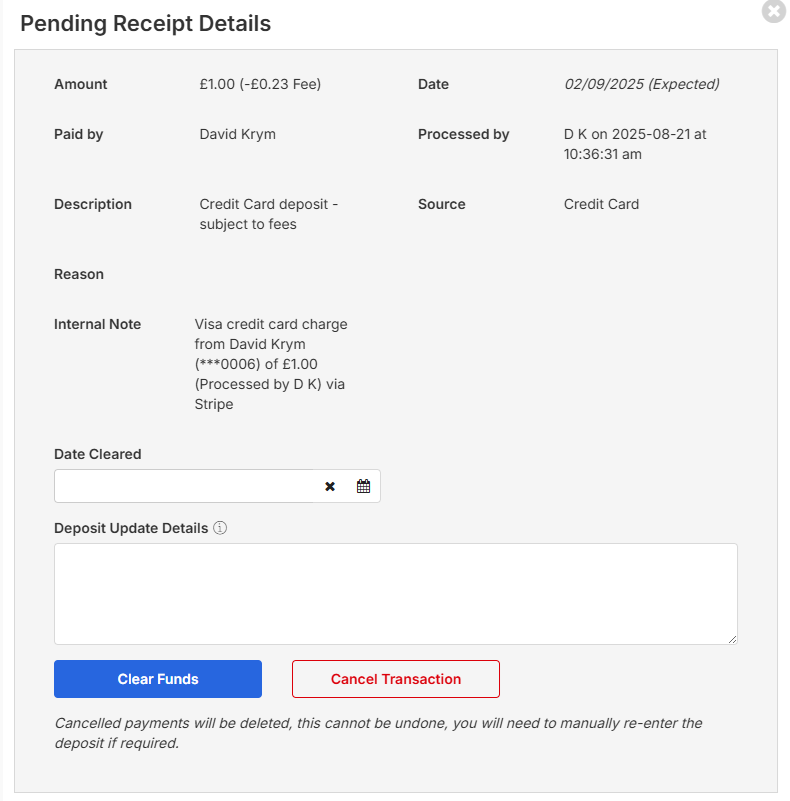
Task: Click the payer name David Krym
Action: 238,134
